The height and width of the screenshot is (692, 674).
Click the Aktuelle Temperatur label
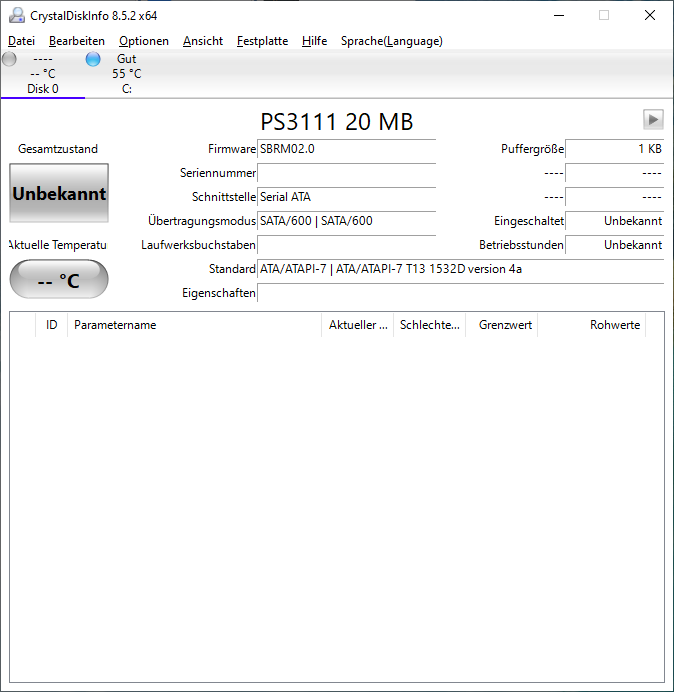[x=58, y=244]
